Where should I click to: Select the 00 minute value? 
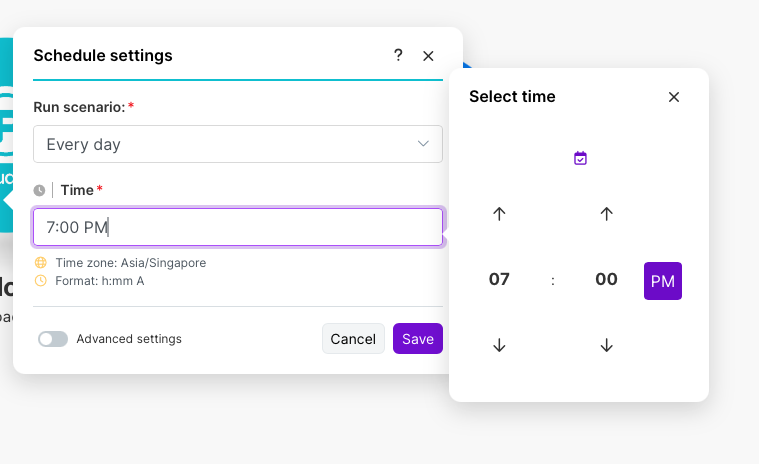click(x=606, y=279)
